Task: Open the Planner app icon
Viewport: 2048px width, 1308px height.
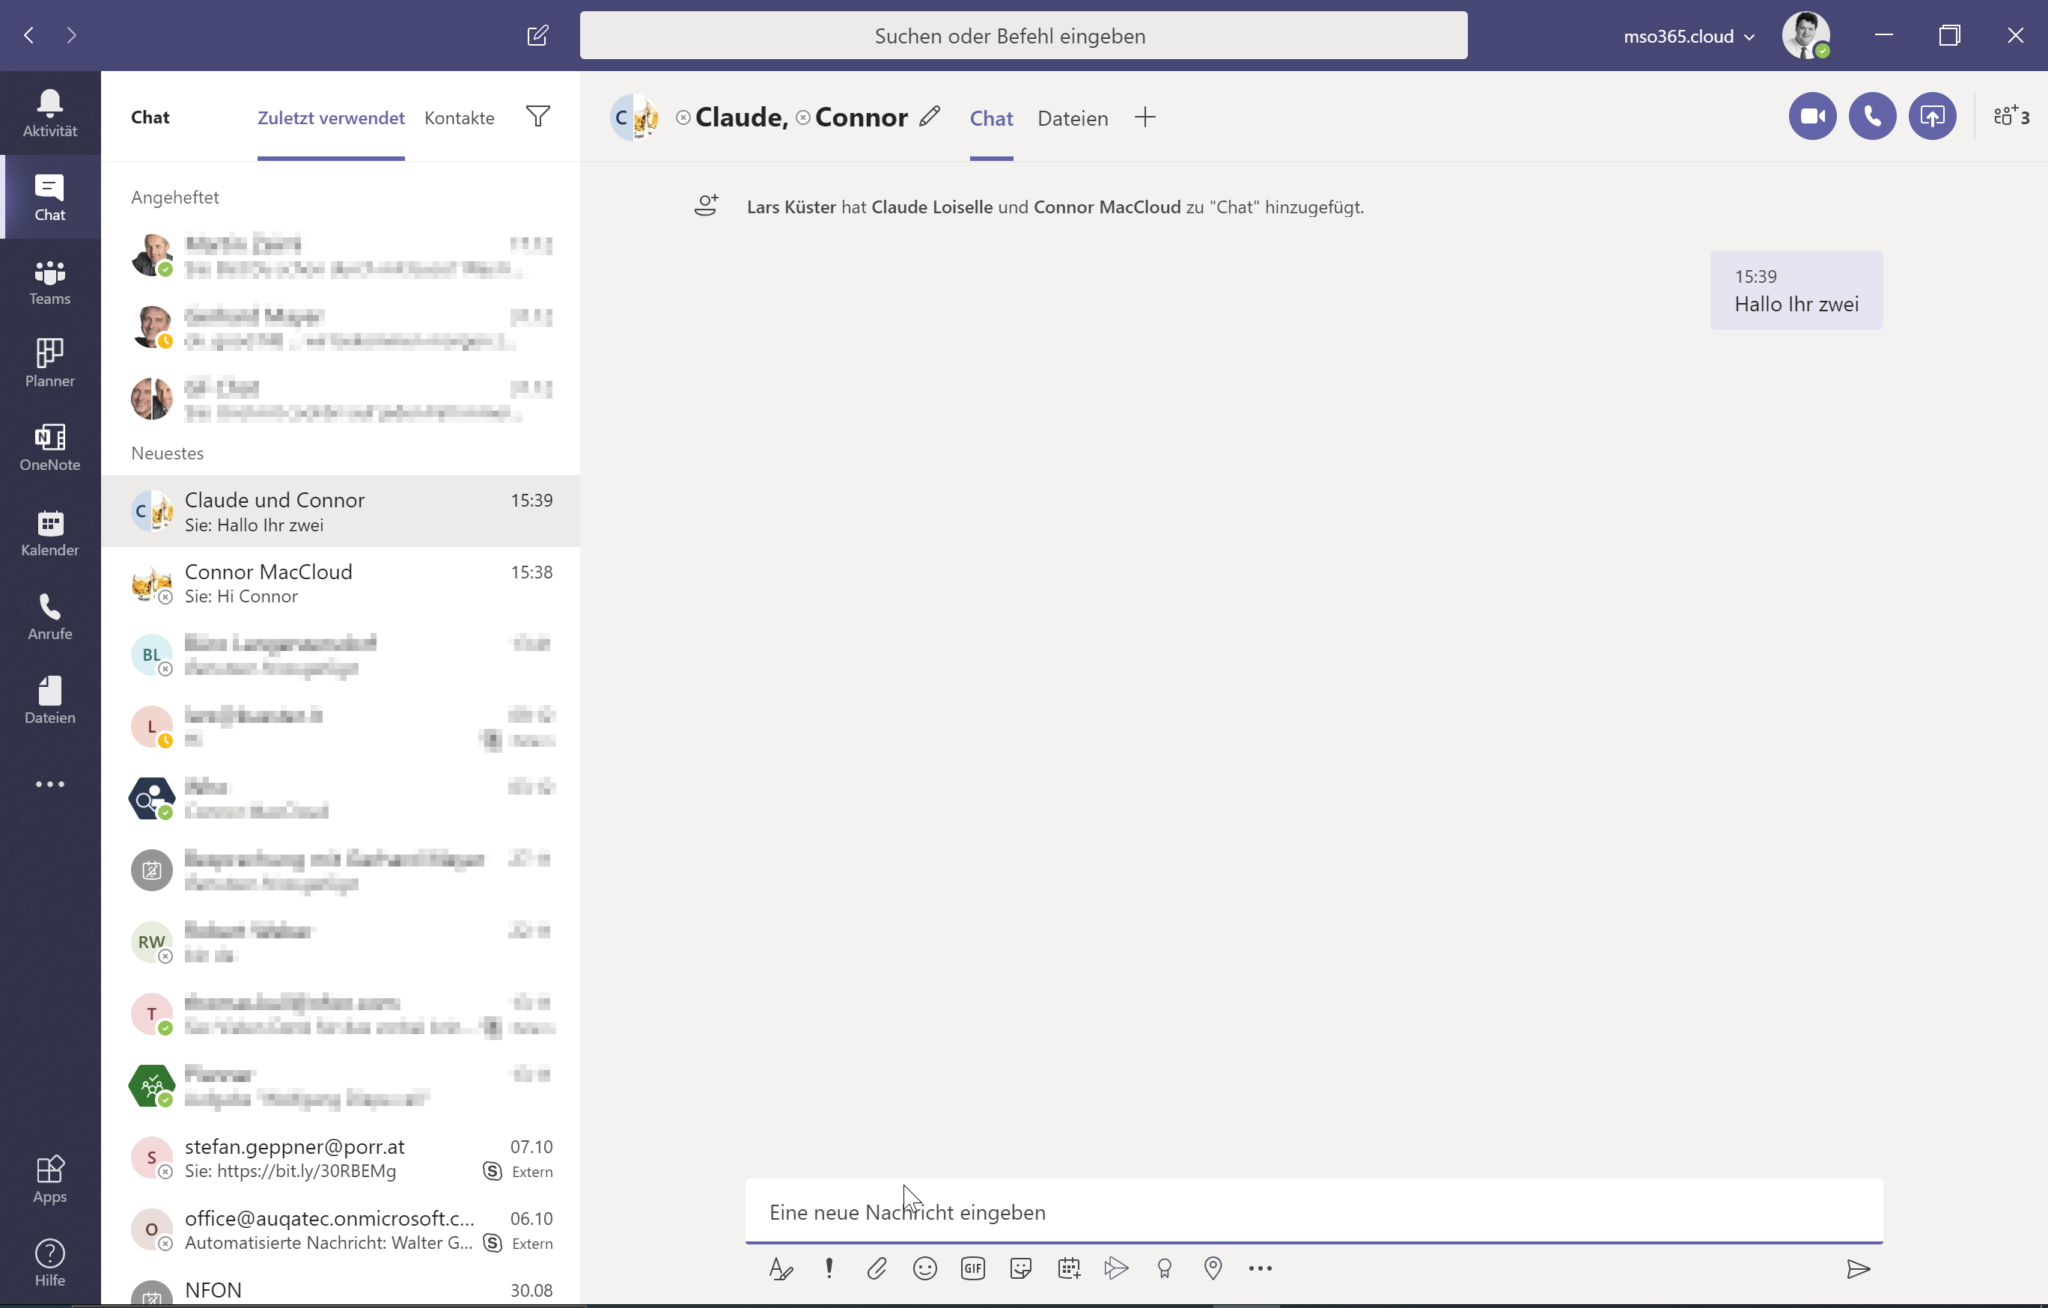Action: coord(50,363)
